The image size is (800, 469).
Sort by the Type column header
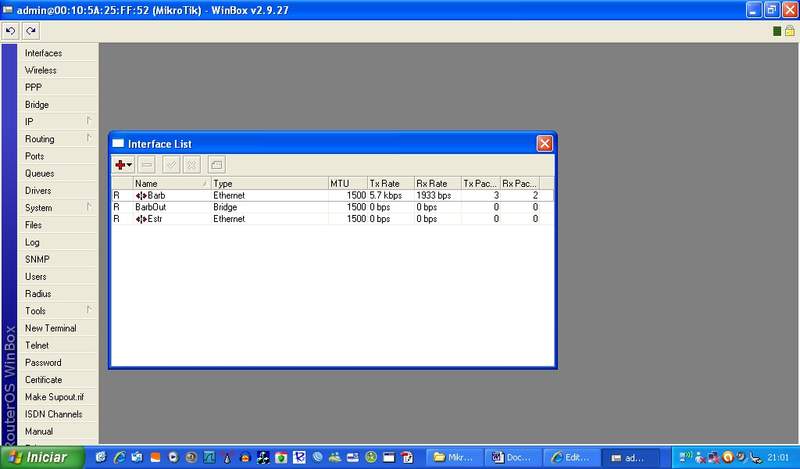point(269,183)
